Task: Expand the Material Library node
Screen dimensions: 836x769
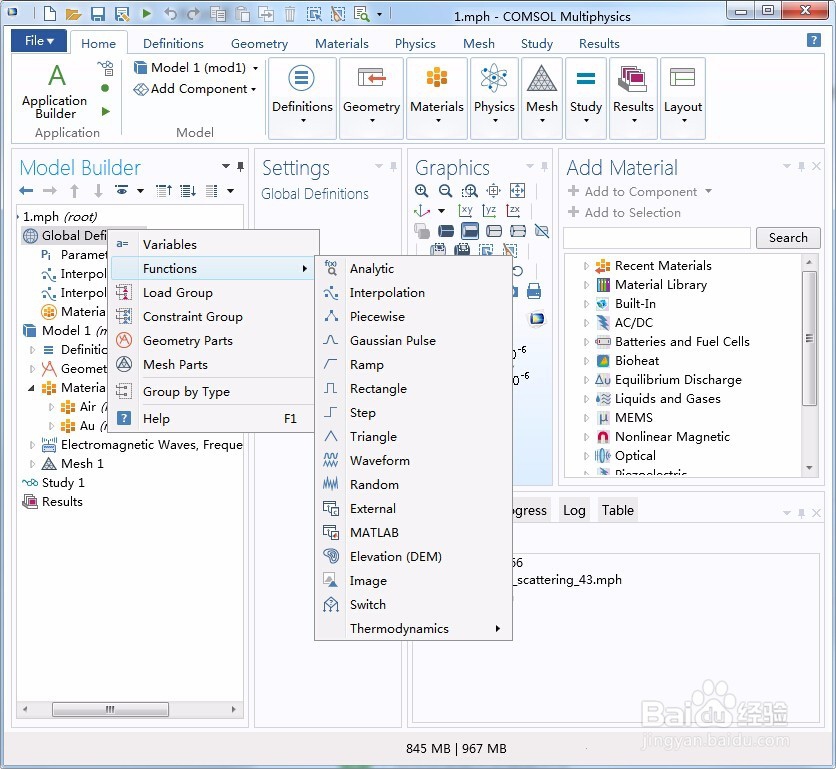Action: (586, 285)
